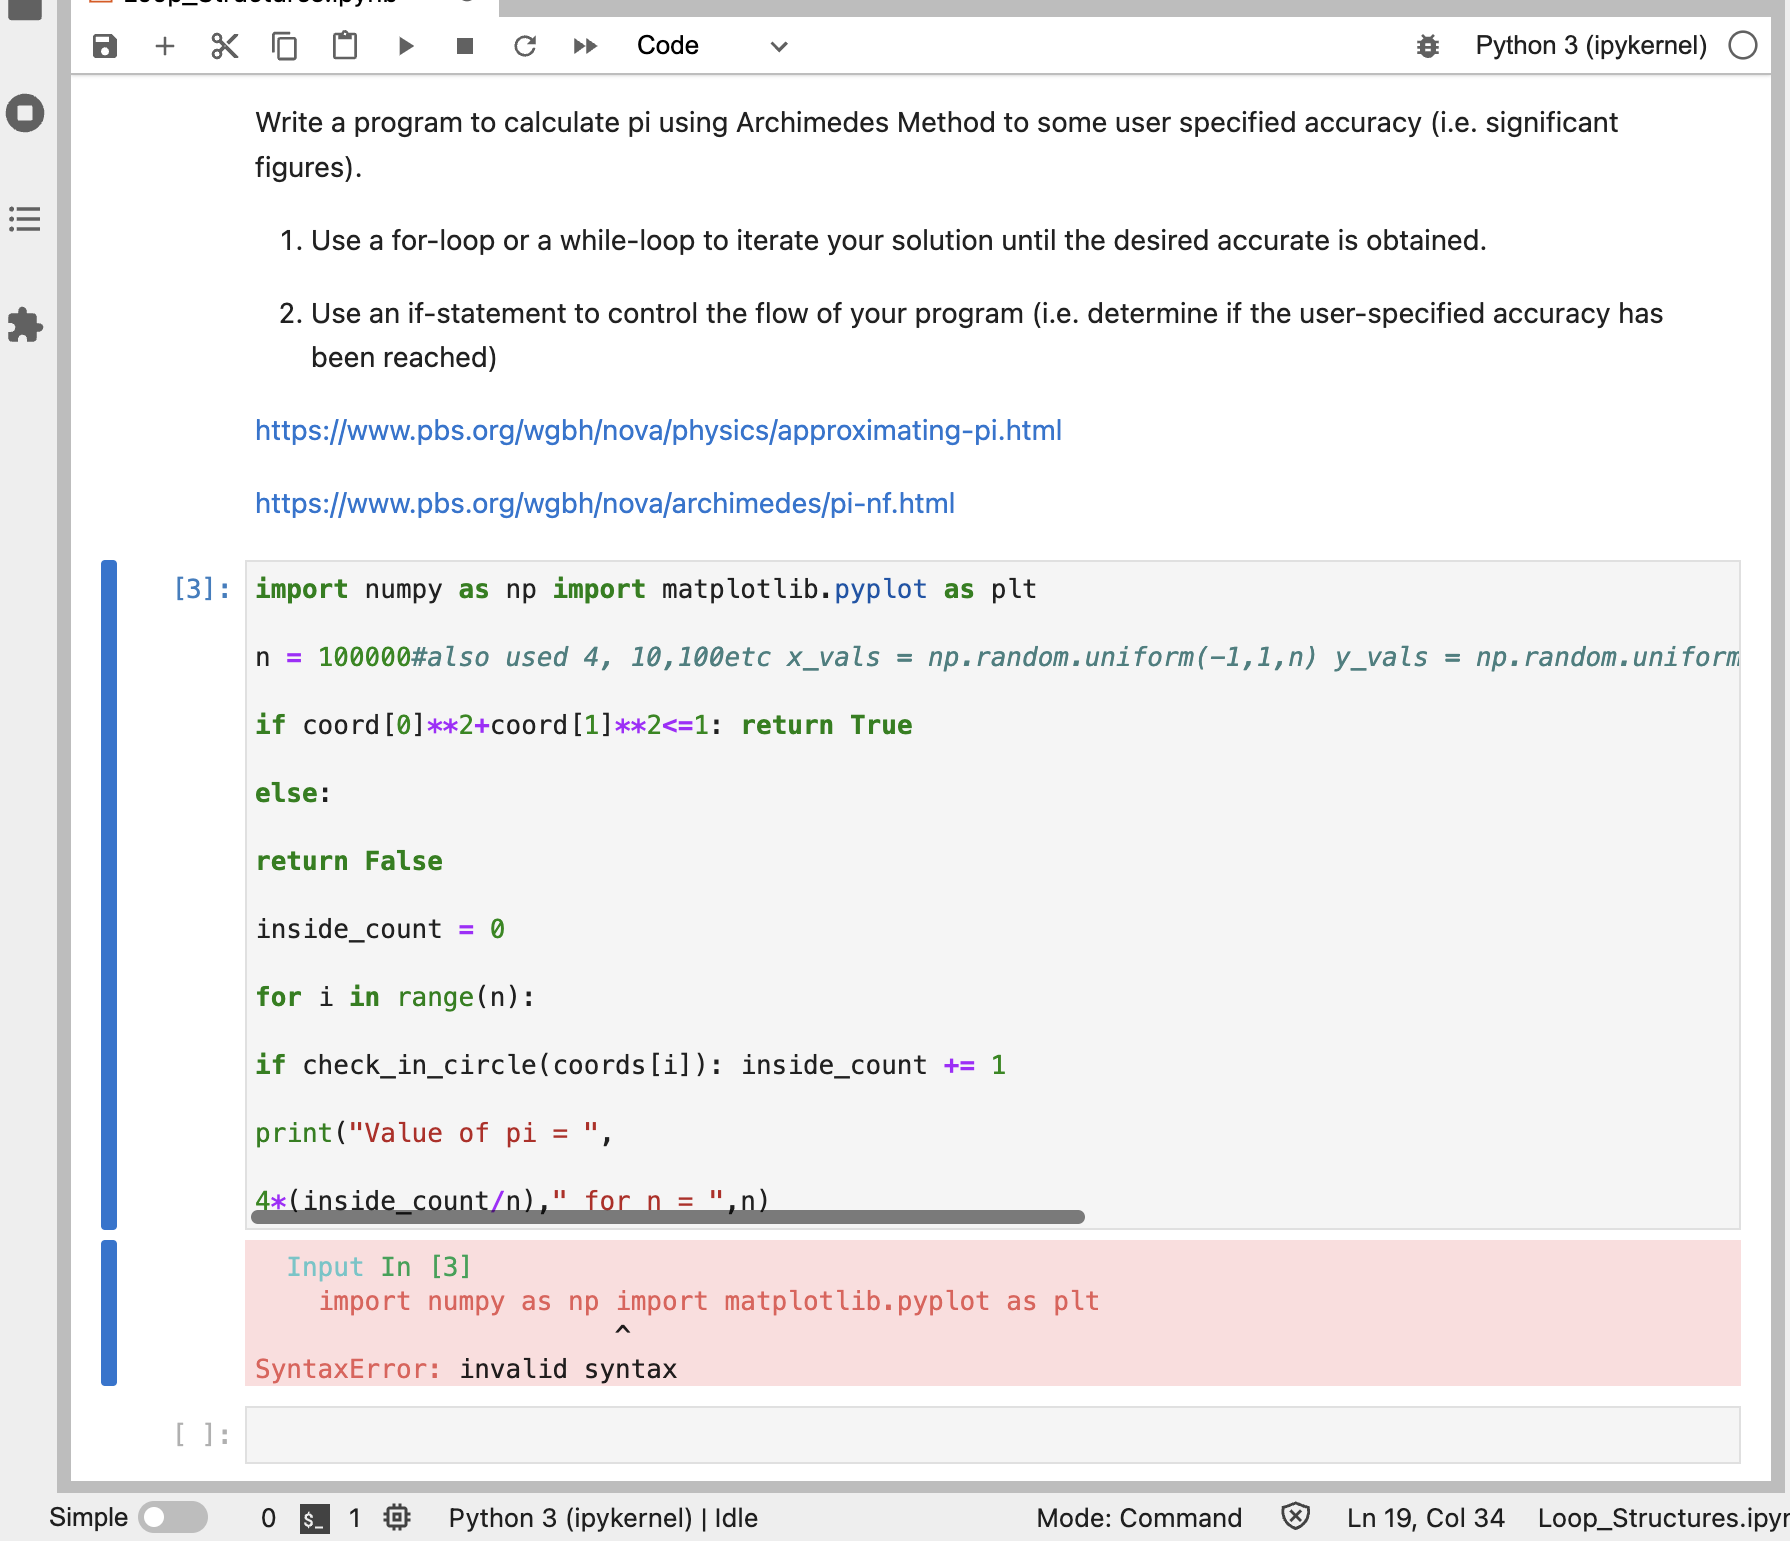Open the archimedes pi-nf.html link

point(604,503)
